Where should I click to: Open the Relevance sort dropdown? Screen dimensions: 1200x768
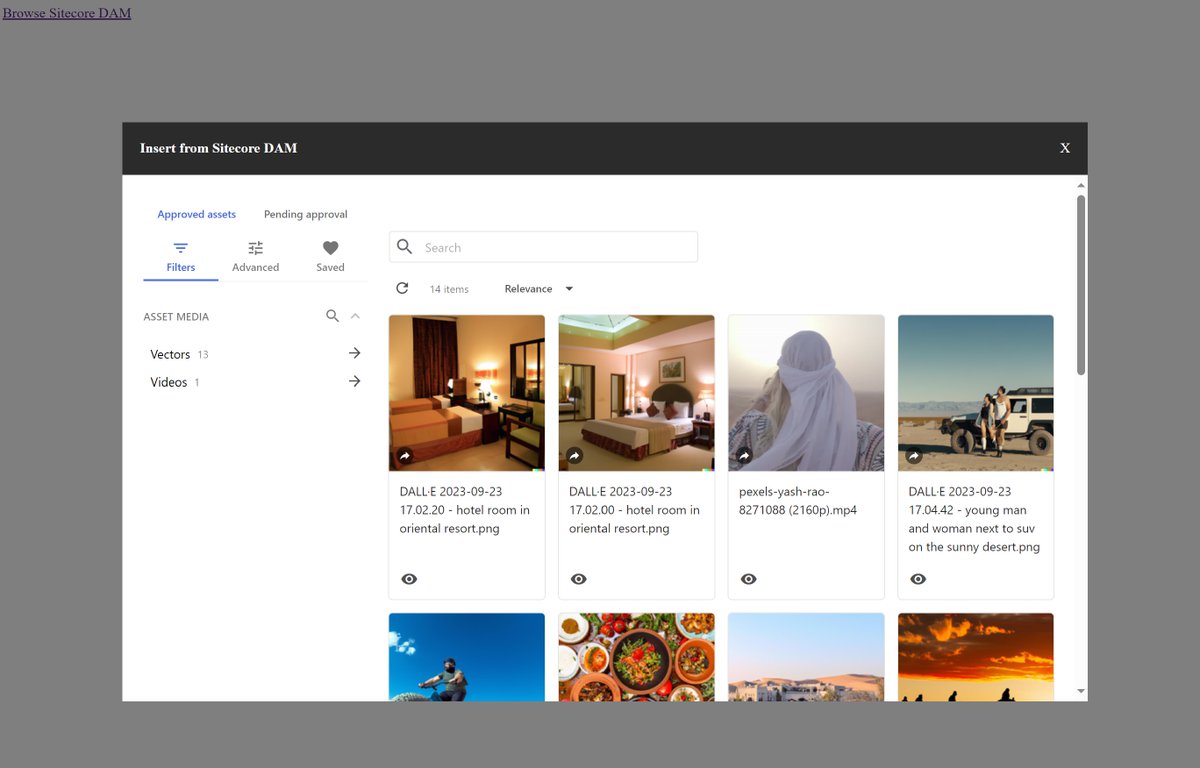[537, 288]
